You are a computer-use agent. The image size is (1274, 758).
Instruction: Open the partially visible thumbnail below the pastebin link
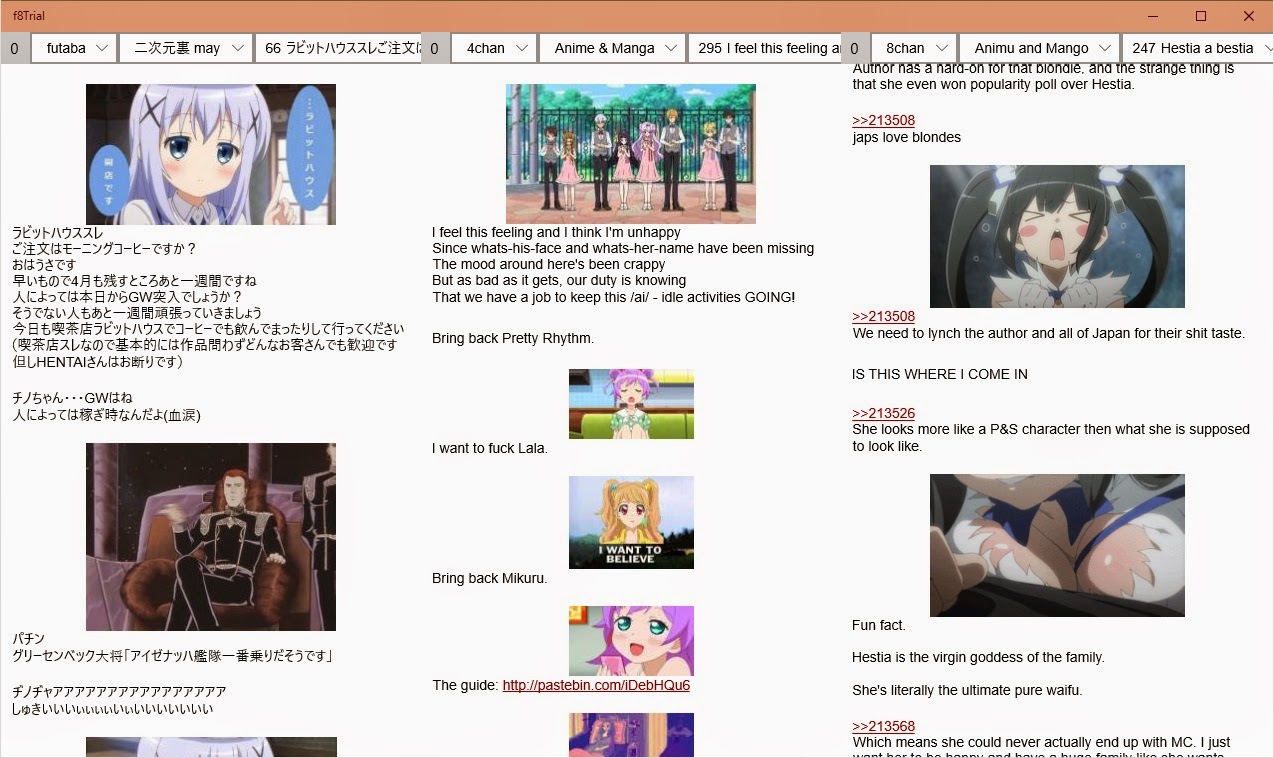click(631, 735)
